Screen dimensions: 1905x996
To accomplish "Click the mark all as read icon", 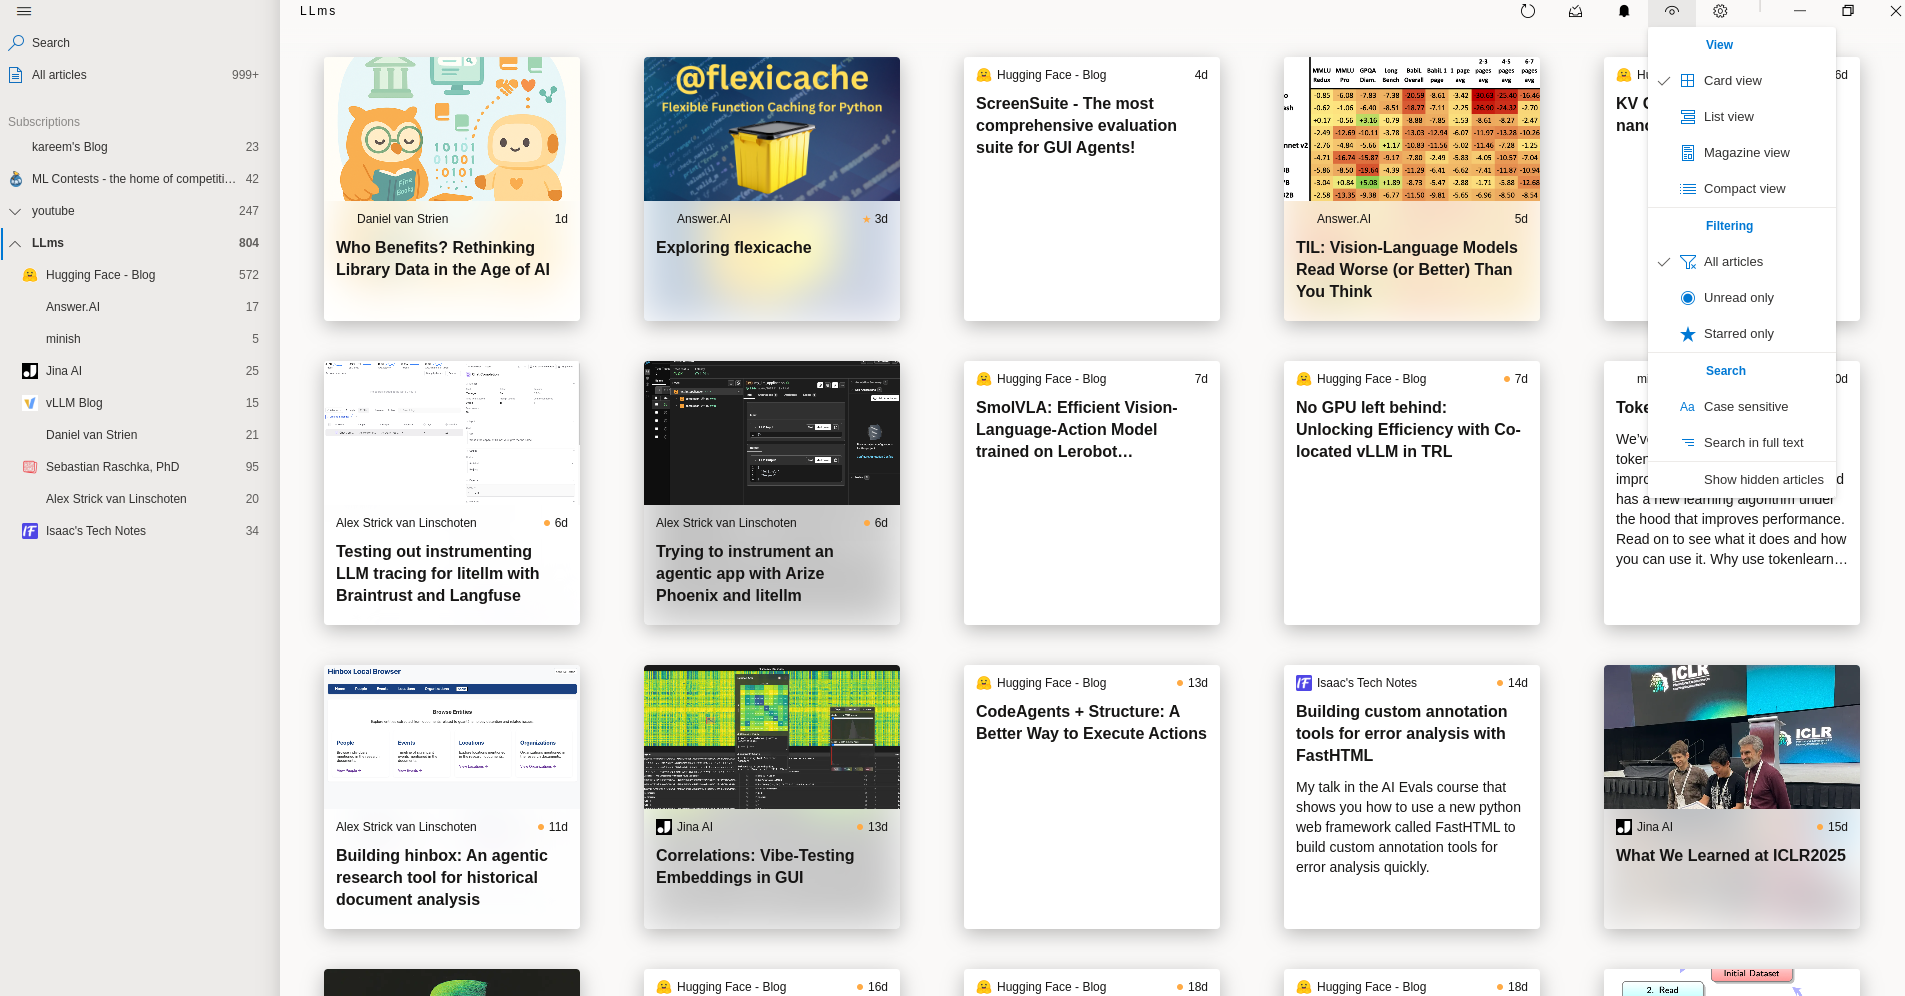I will click(1576, 11).
